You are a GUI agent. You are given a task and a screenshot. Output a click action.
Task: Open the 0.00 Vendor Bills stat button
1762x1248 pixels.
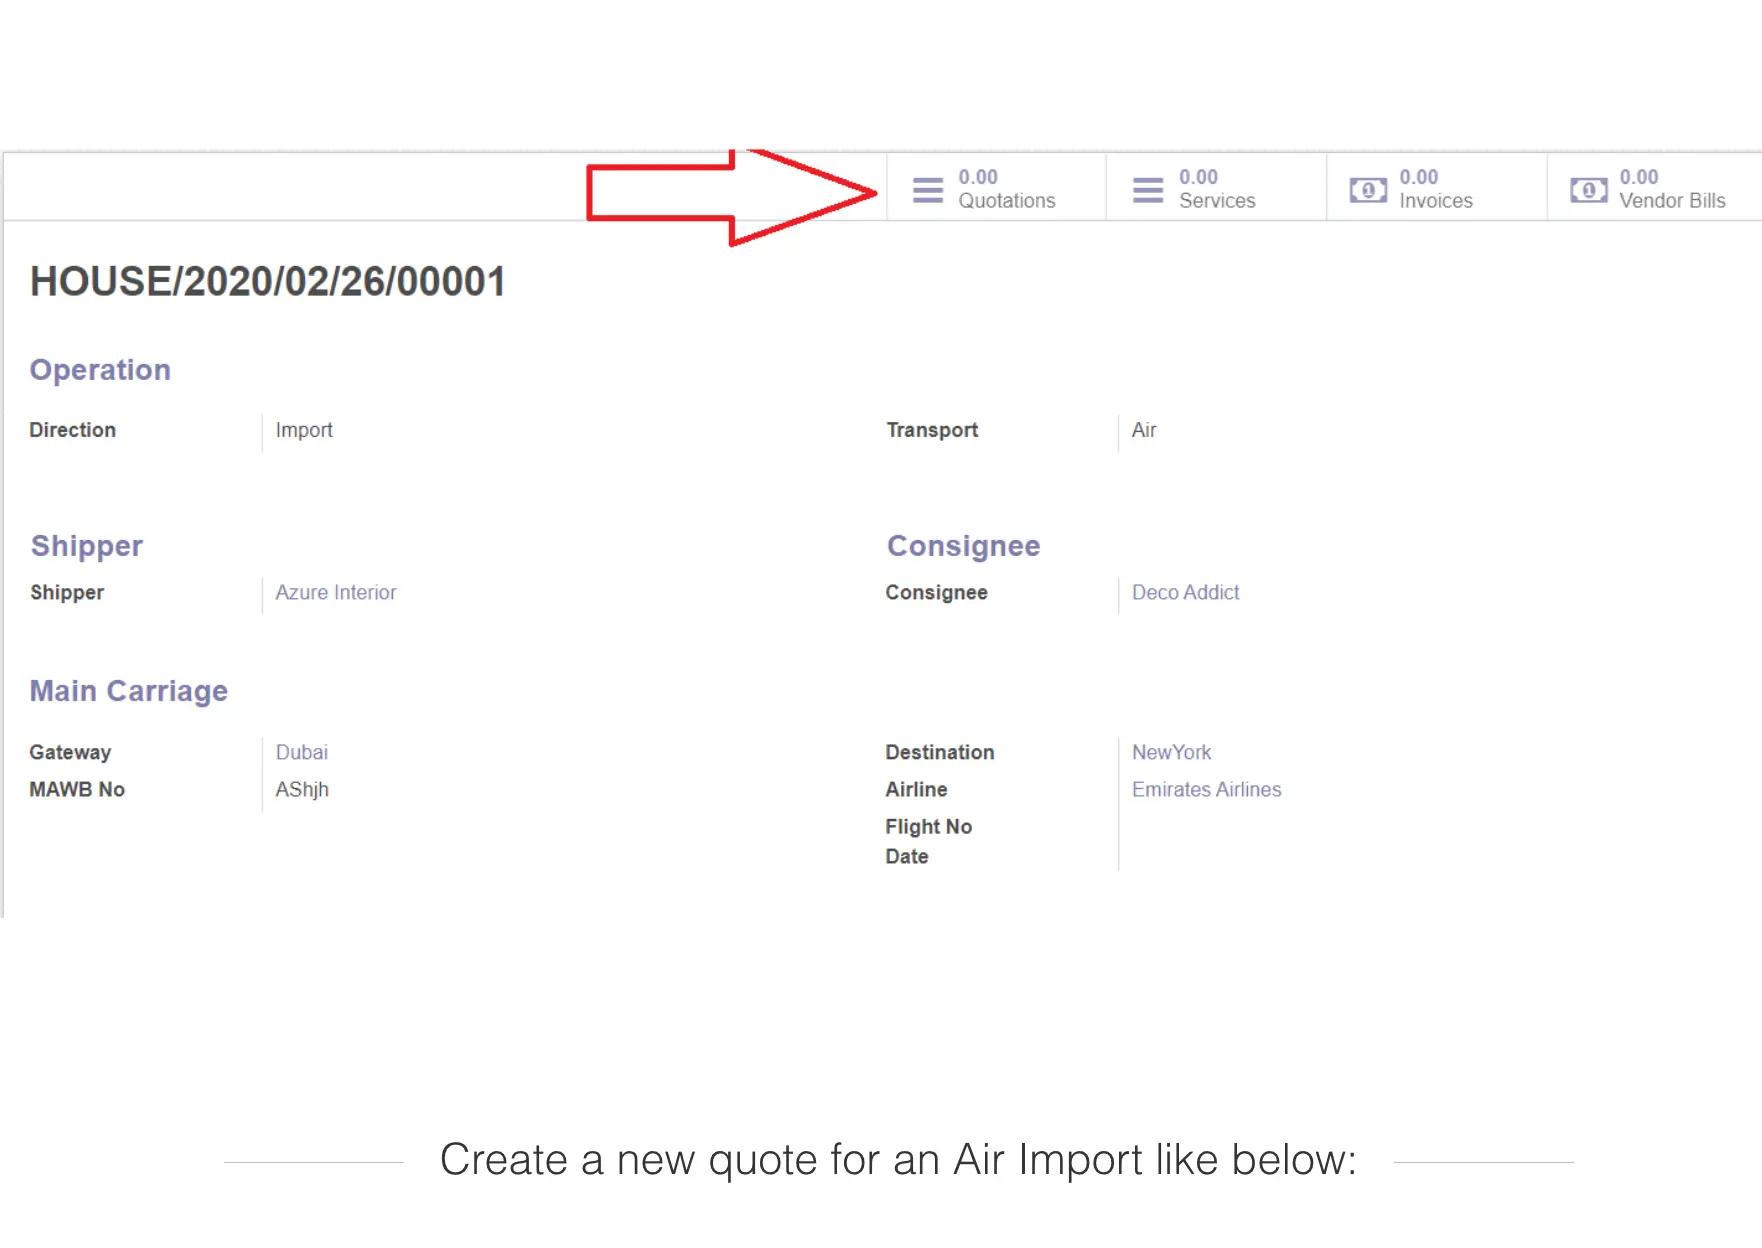point(1654,188)
